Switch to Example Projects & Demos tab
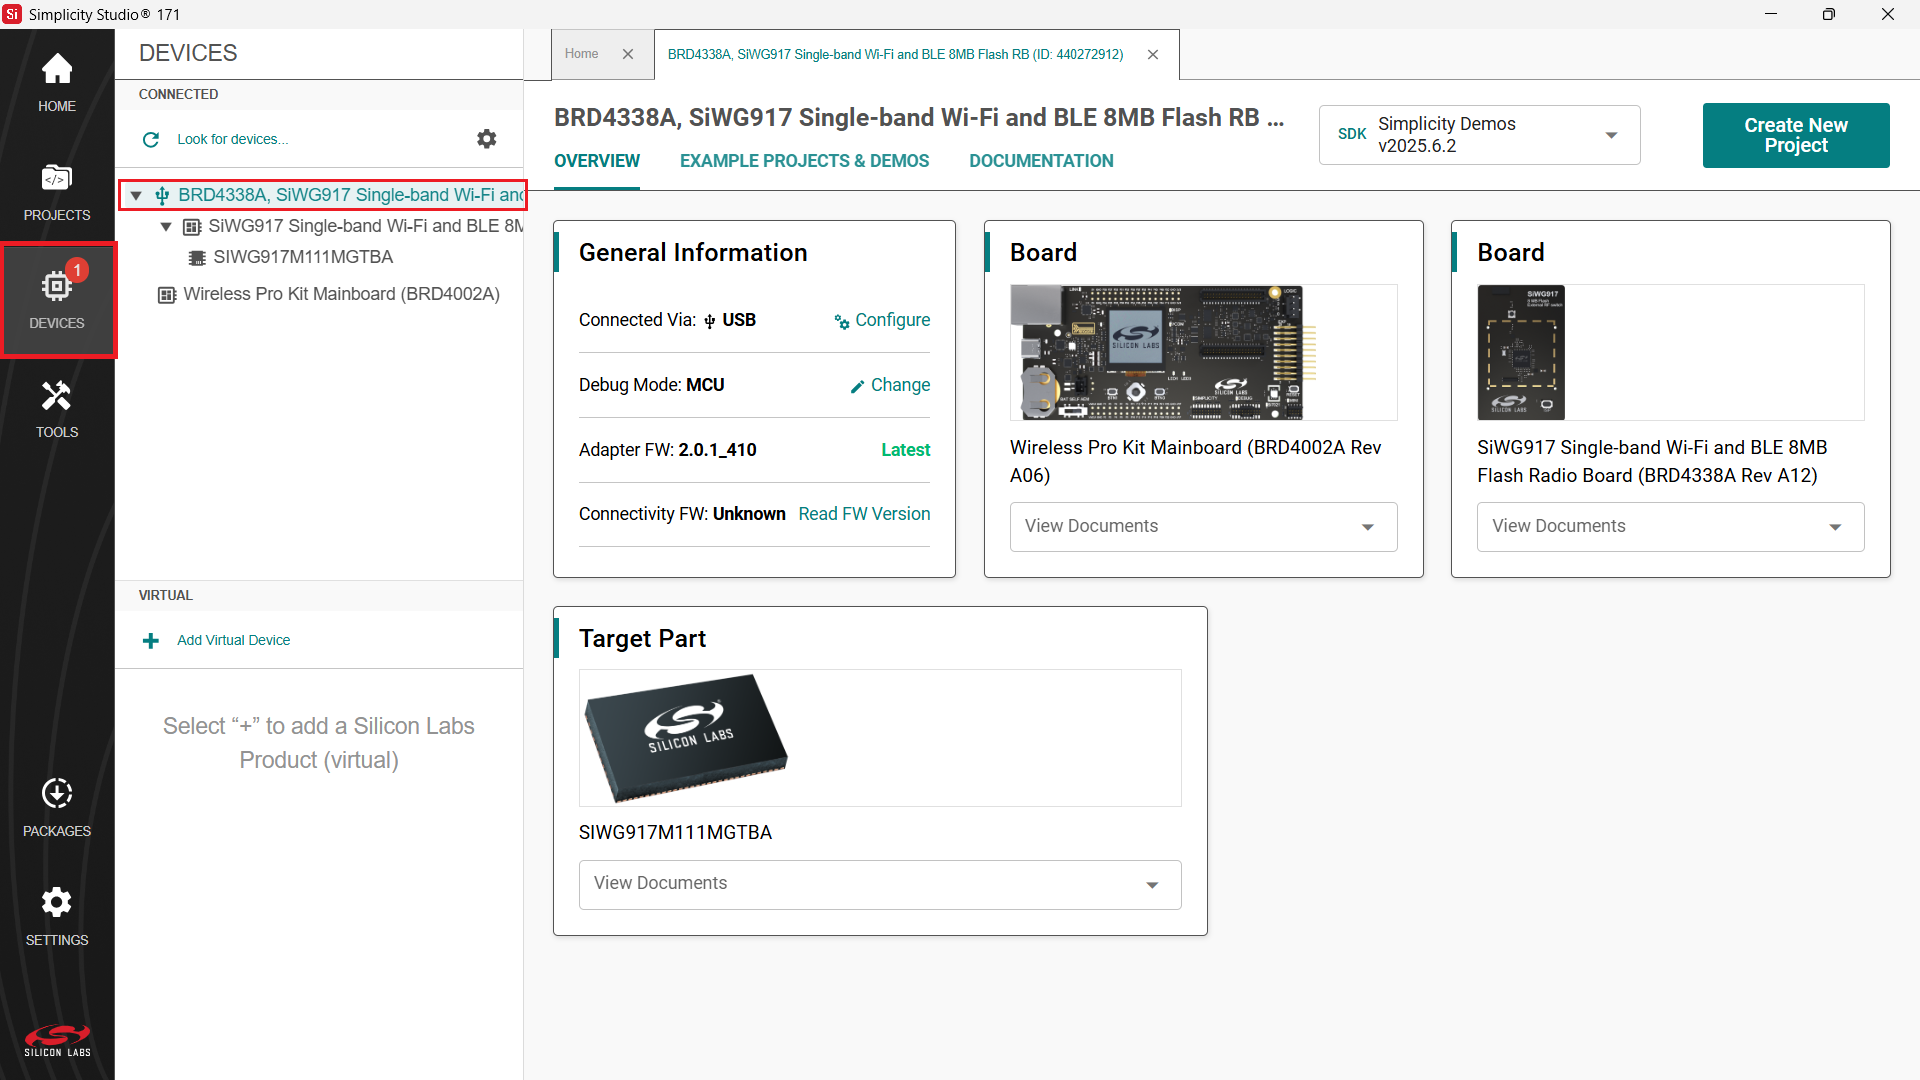1920x1080 pixels. pos(804,161)
